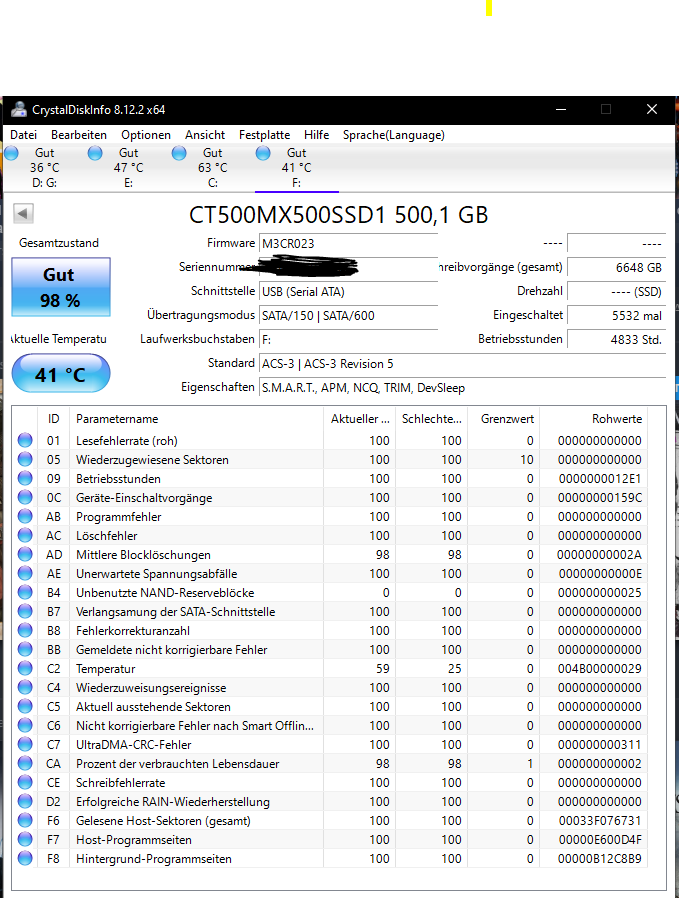The height and width of the screenshot is (898, 679).
Task: Open the Optionen menu
Action: [146, 135]
